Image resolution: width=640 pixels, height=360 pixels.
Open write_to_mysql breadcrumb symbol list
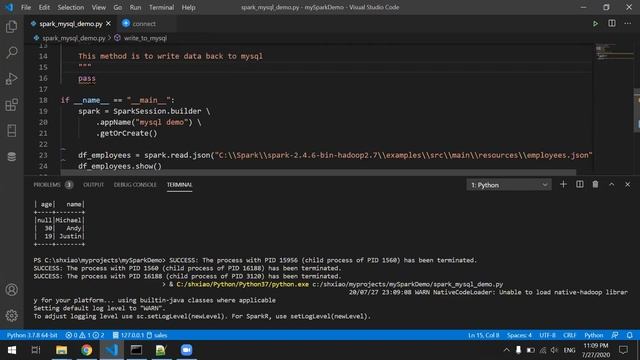pos(145,38)
